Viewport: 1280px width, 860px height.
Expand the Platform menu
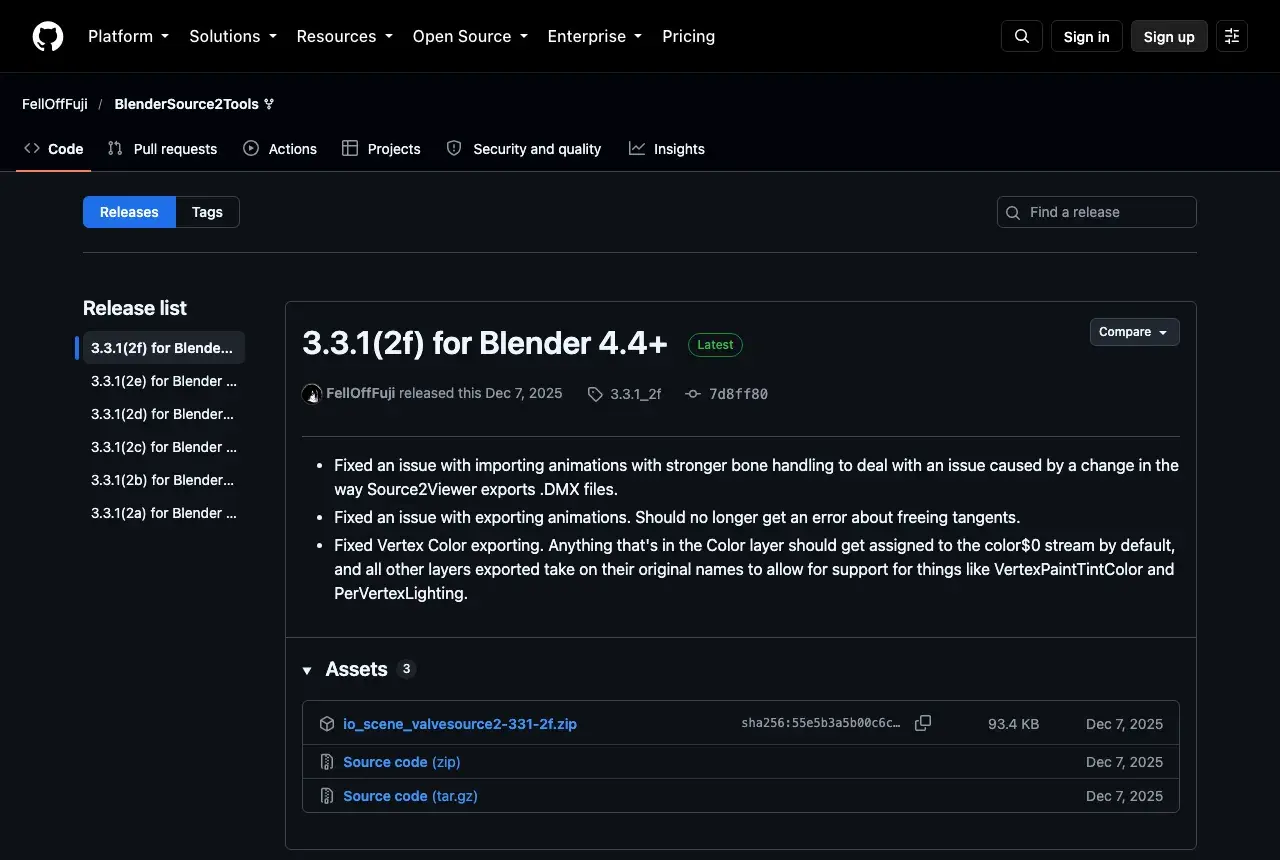click(128, 36)
